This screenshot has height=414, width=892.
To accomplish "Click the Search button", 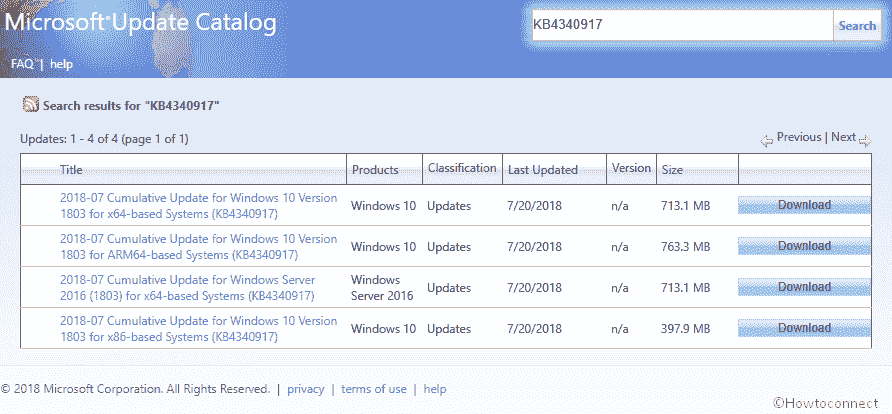I will 857,25.
